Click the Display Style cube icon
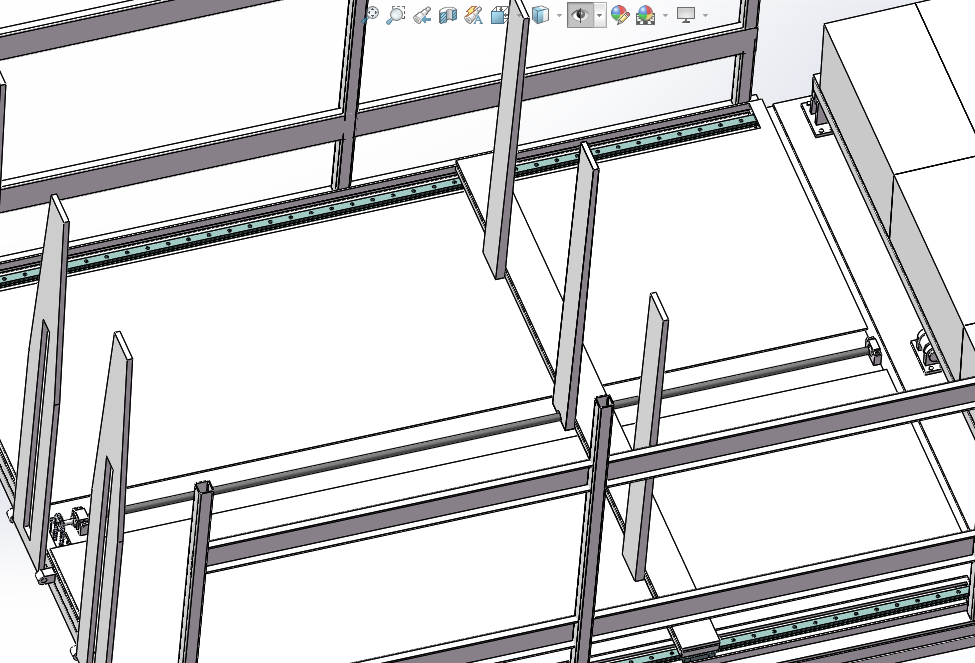975x663 pixels. (x=541, y=15)
